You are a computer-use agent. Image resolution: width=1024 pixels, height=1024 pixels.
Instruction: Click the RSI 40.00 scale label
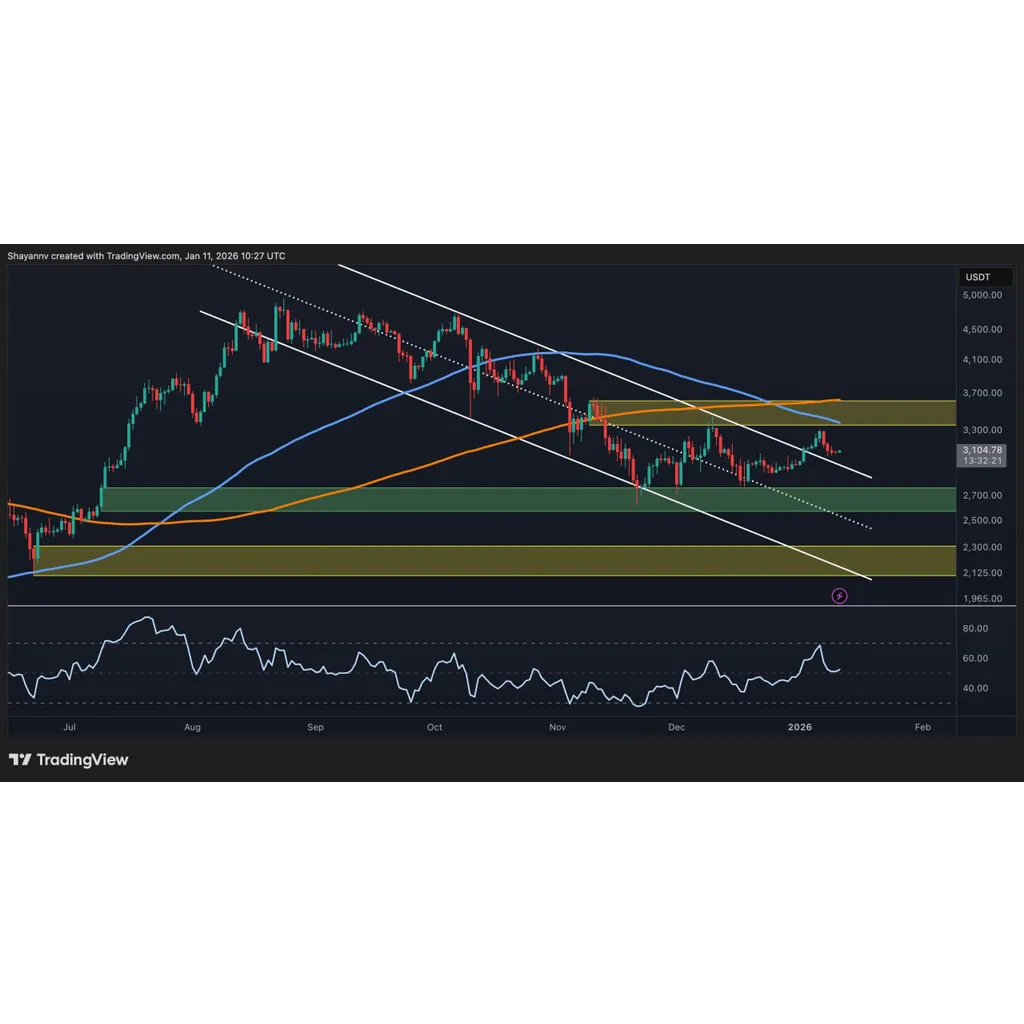975,688
